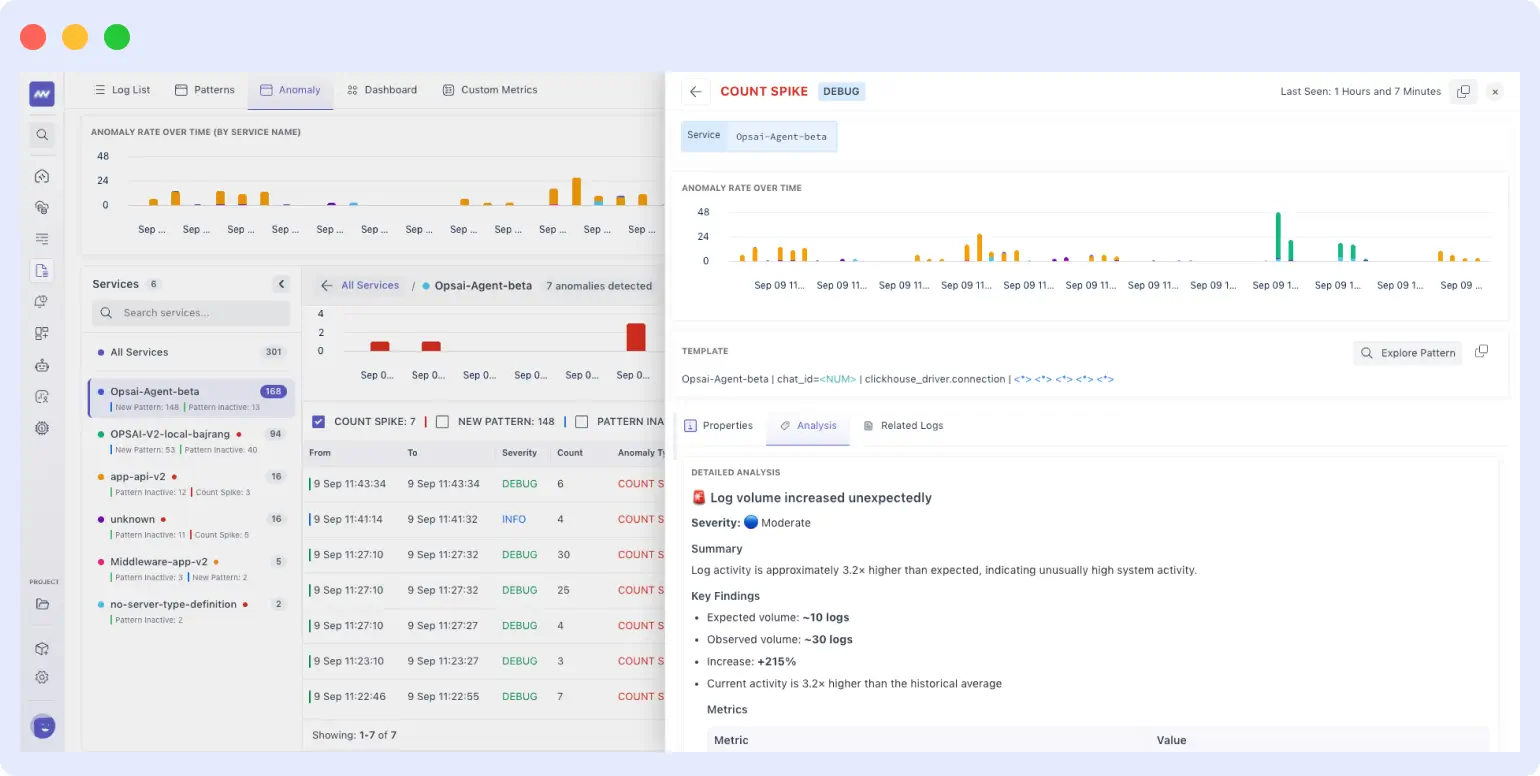Select All Services in the services list
This screenshot has width=1540, height=776.
coord(191,352)
